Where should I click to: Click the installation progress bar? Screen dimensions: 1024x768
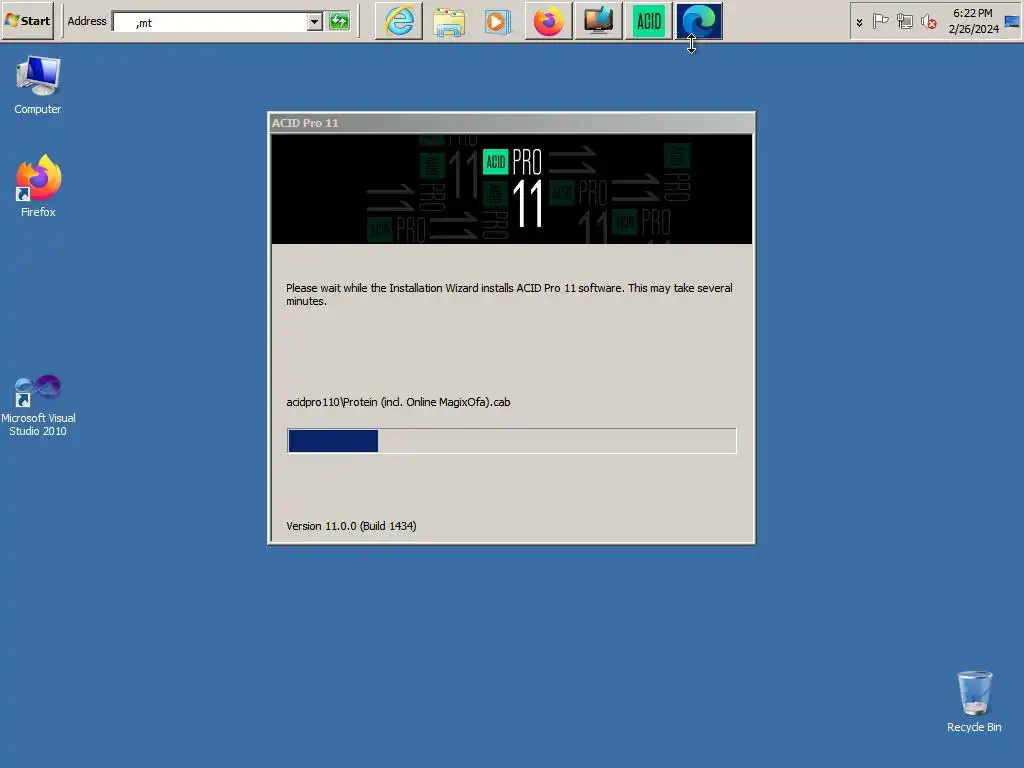coord(511,441)
